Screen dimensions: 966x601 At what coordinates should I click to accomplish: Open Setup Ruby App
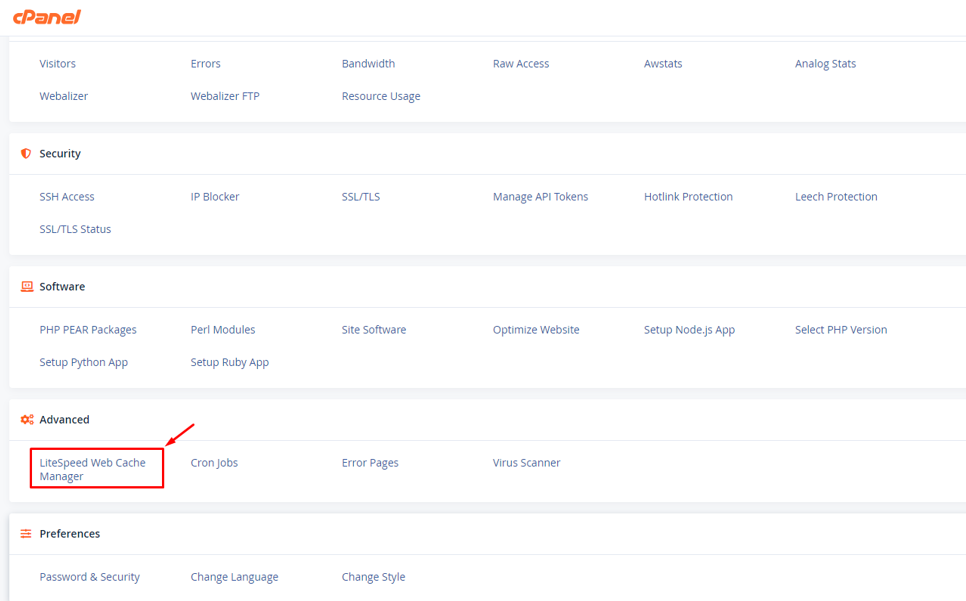[229, 362]
